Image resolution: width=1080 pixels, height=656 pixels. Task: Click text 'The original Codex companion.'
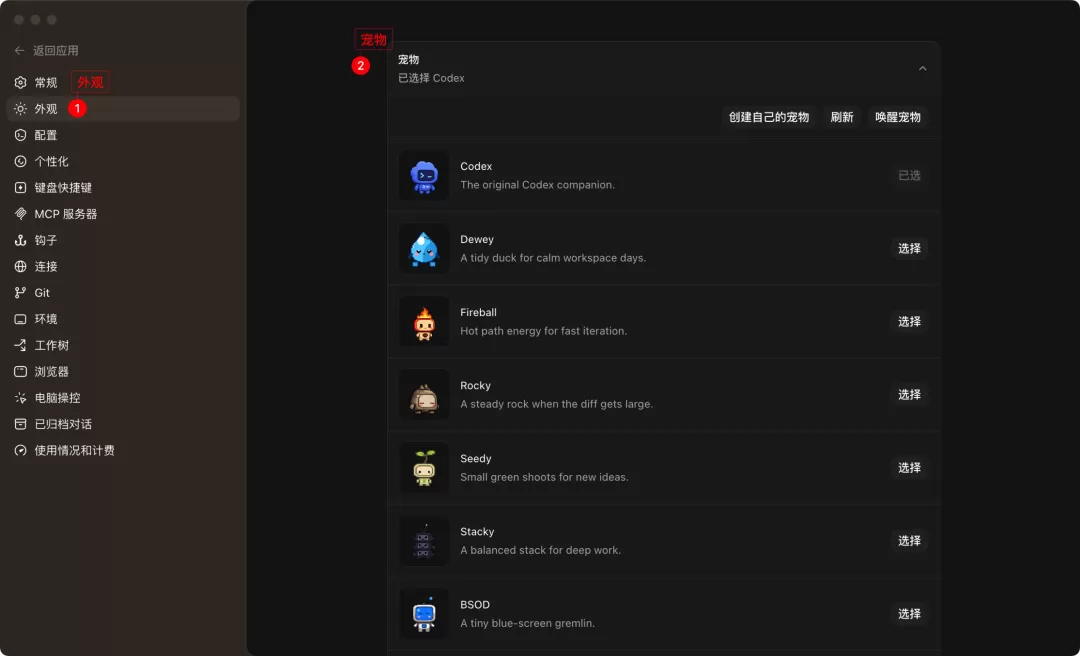[537, 185]
